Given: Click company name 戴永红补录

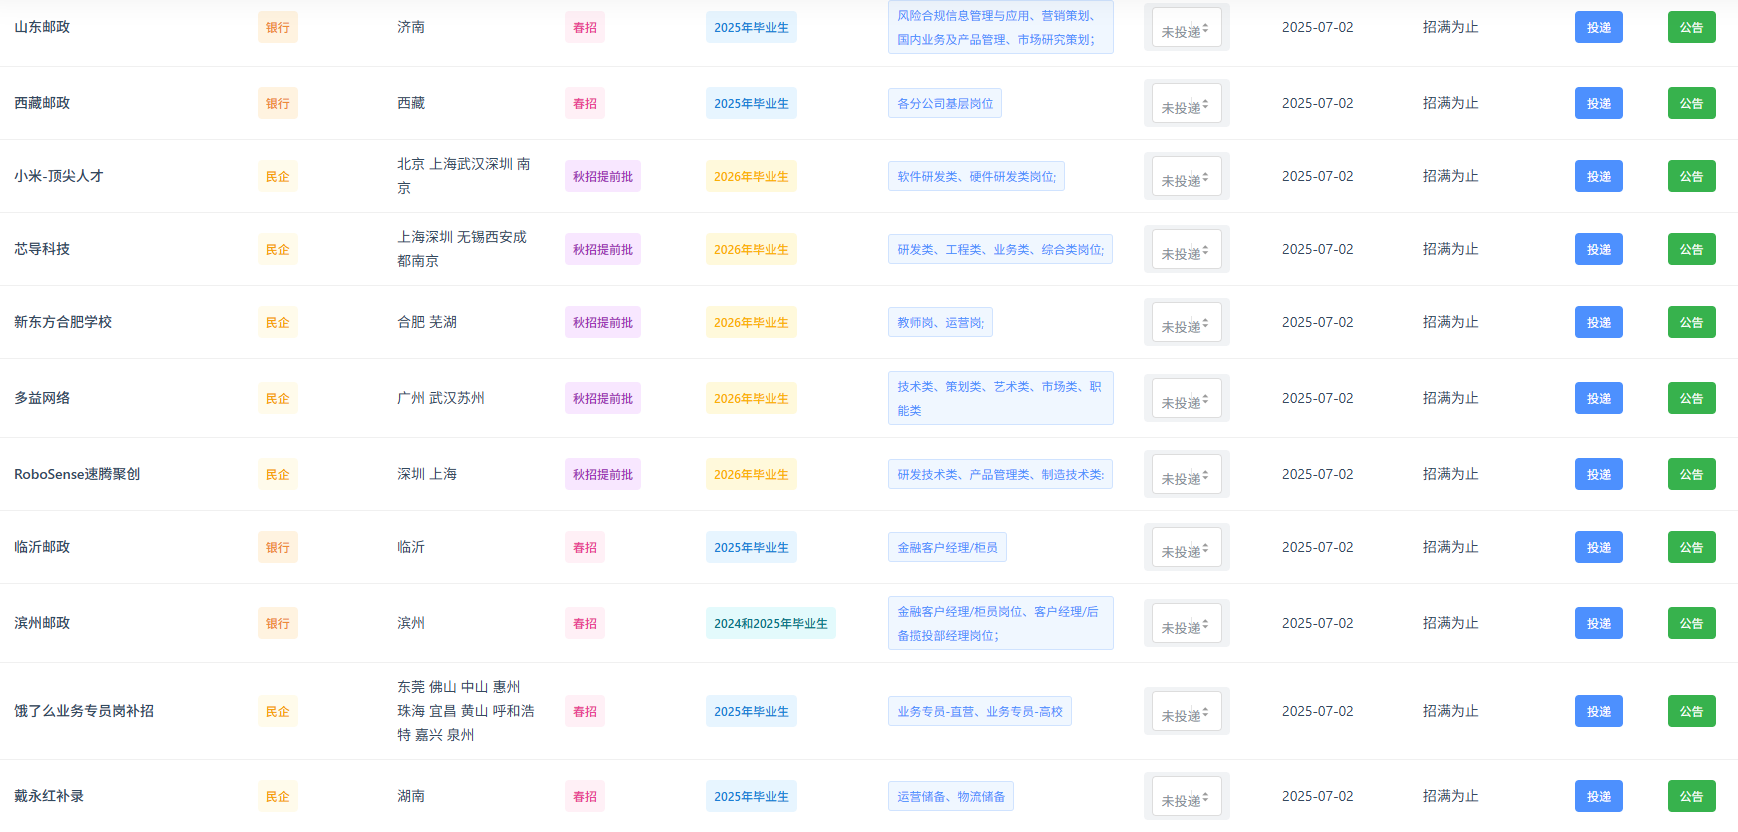Looking at the screenshot, I should tap(49, 796).
